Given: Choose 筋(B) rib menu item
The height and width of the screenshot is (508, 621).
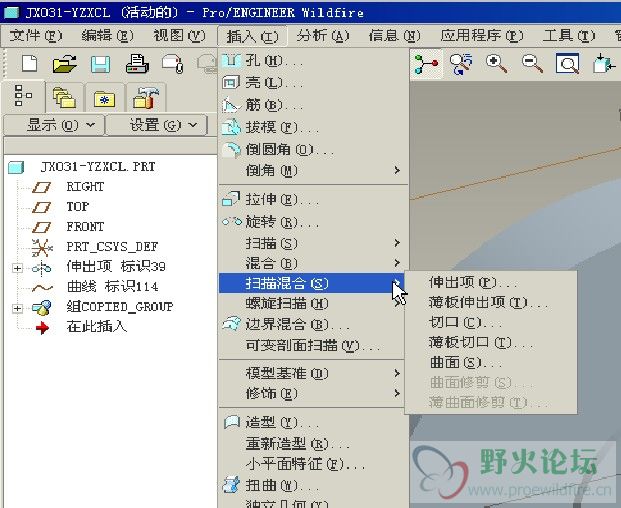Looking at the screenshot, I should click(x=313, y=105).
